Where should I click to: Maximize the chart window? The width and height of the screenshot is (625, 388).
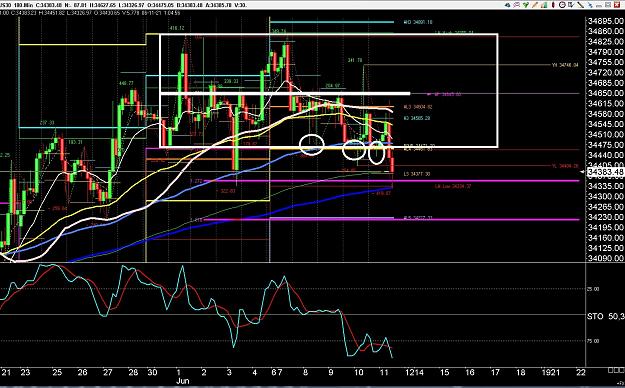coord(608,5)
